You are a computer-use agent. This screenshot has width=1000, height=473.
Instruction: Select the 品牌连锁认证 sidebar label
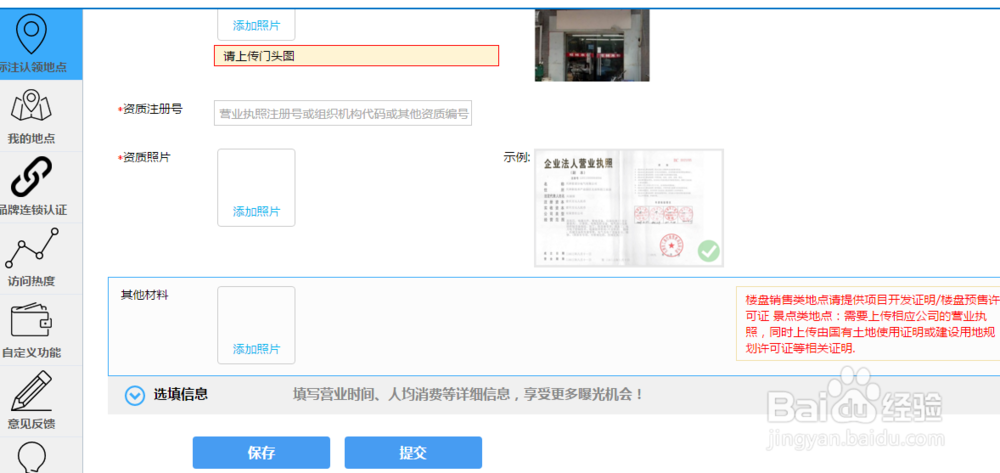point(33,210)
